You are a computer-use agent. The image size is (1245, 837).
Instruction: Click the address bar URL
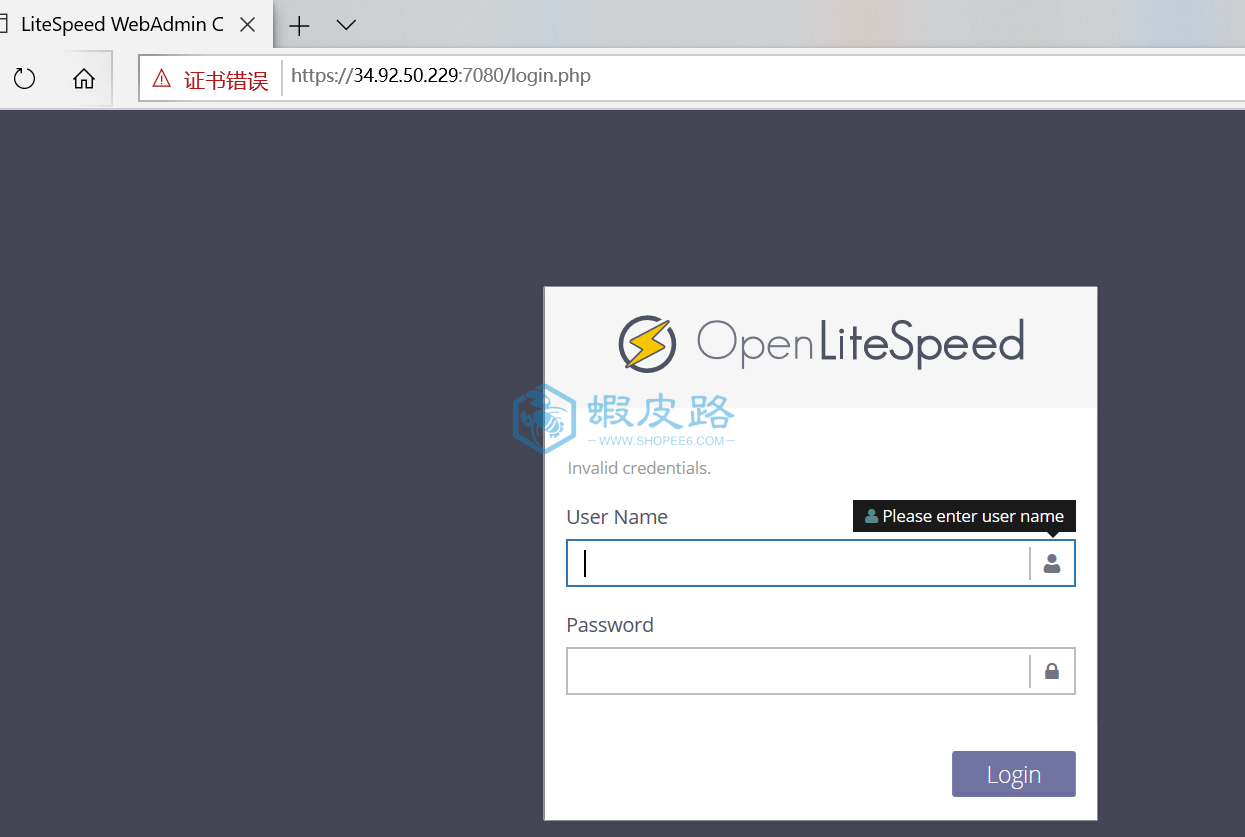tap(441, 77)
